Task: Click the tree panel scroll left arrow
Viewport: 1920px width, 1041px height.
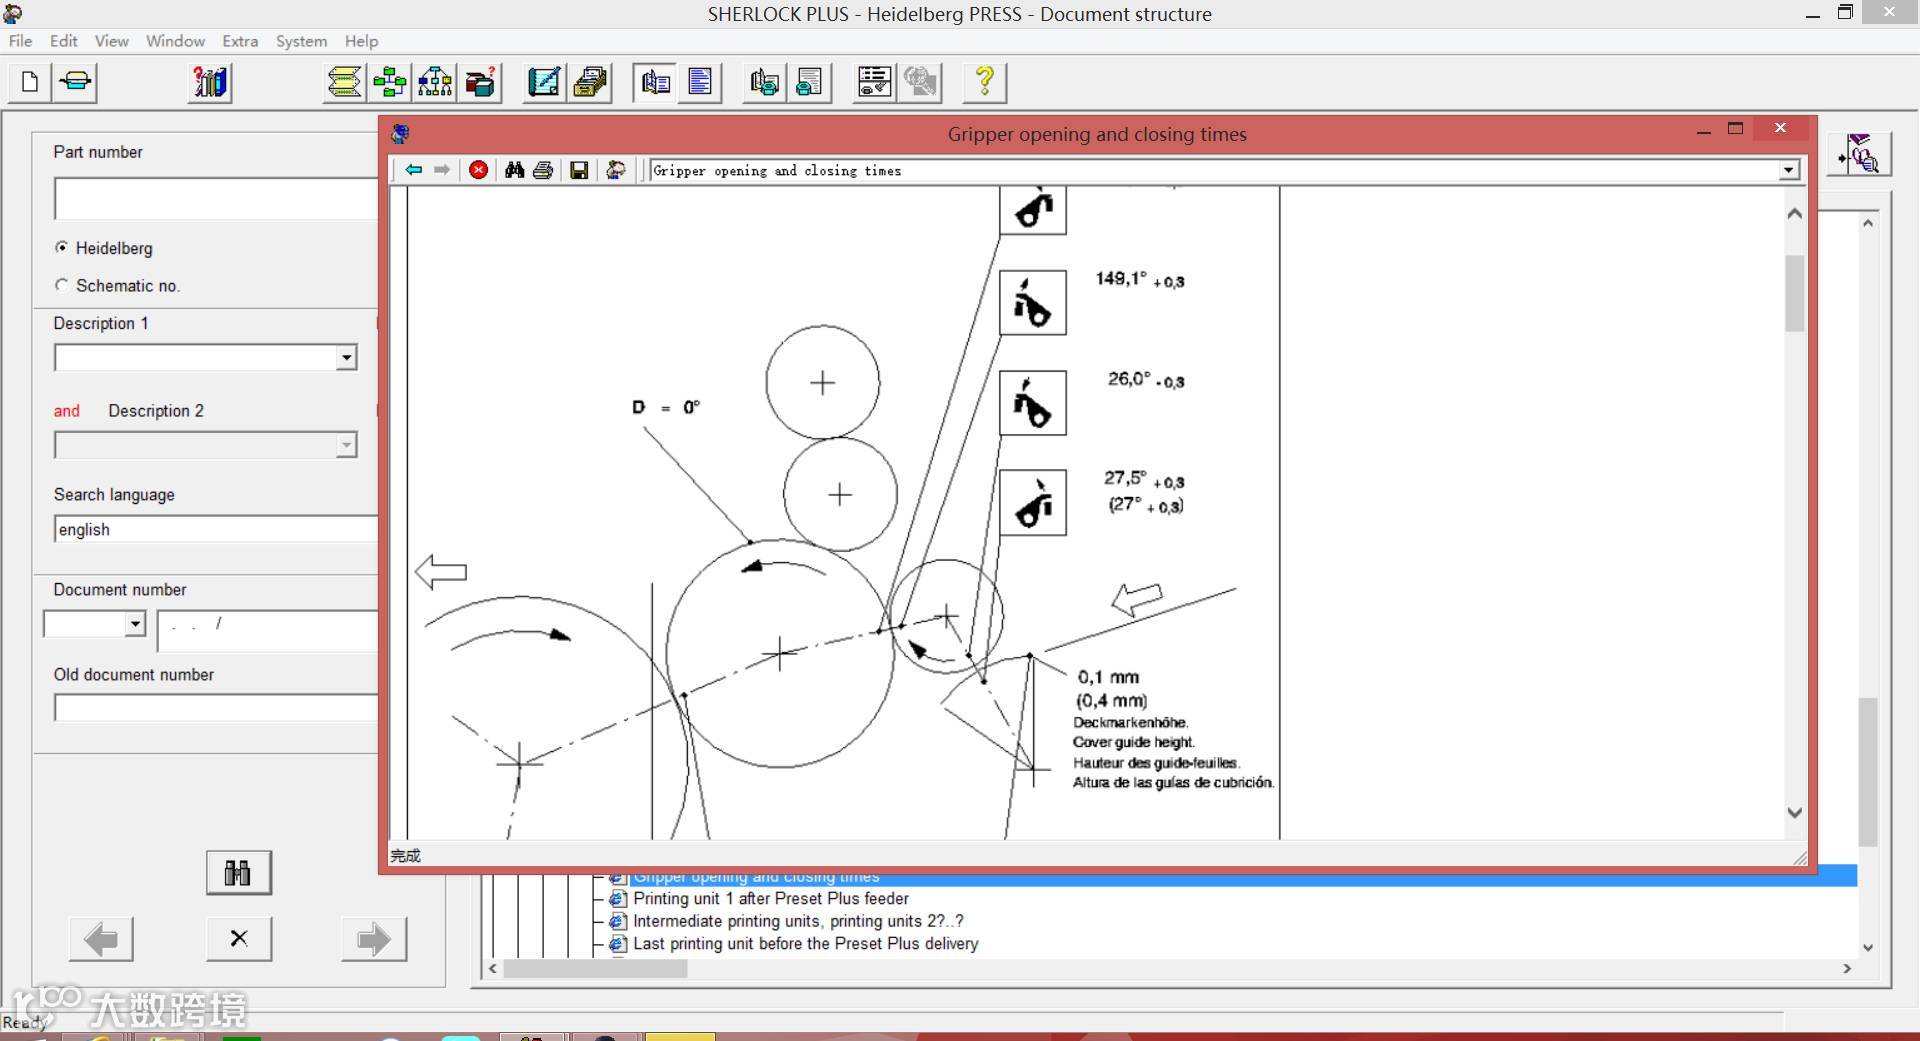Action: pyautogui.click(x=492, y=969)
